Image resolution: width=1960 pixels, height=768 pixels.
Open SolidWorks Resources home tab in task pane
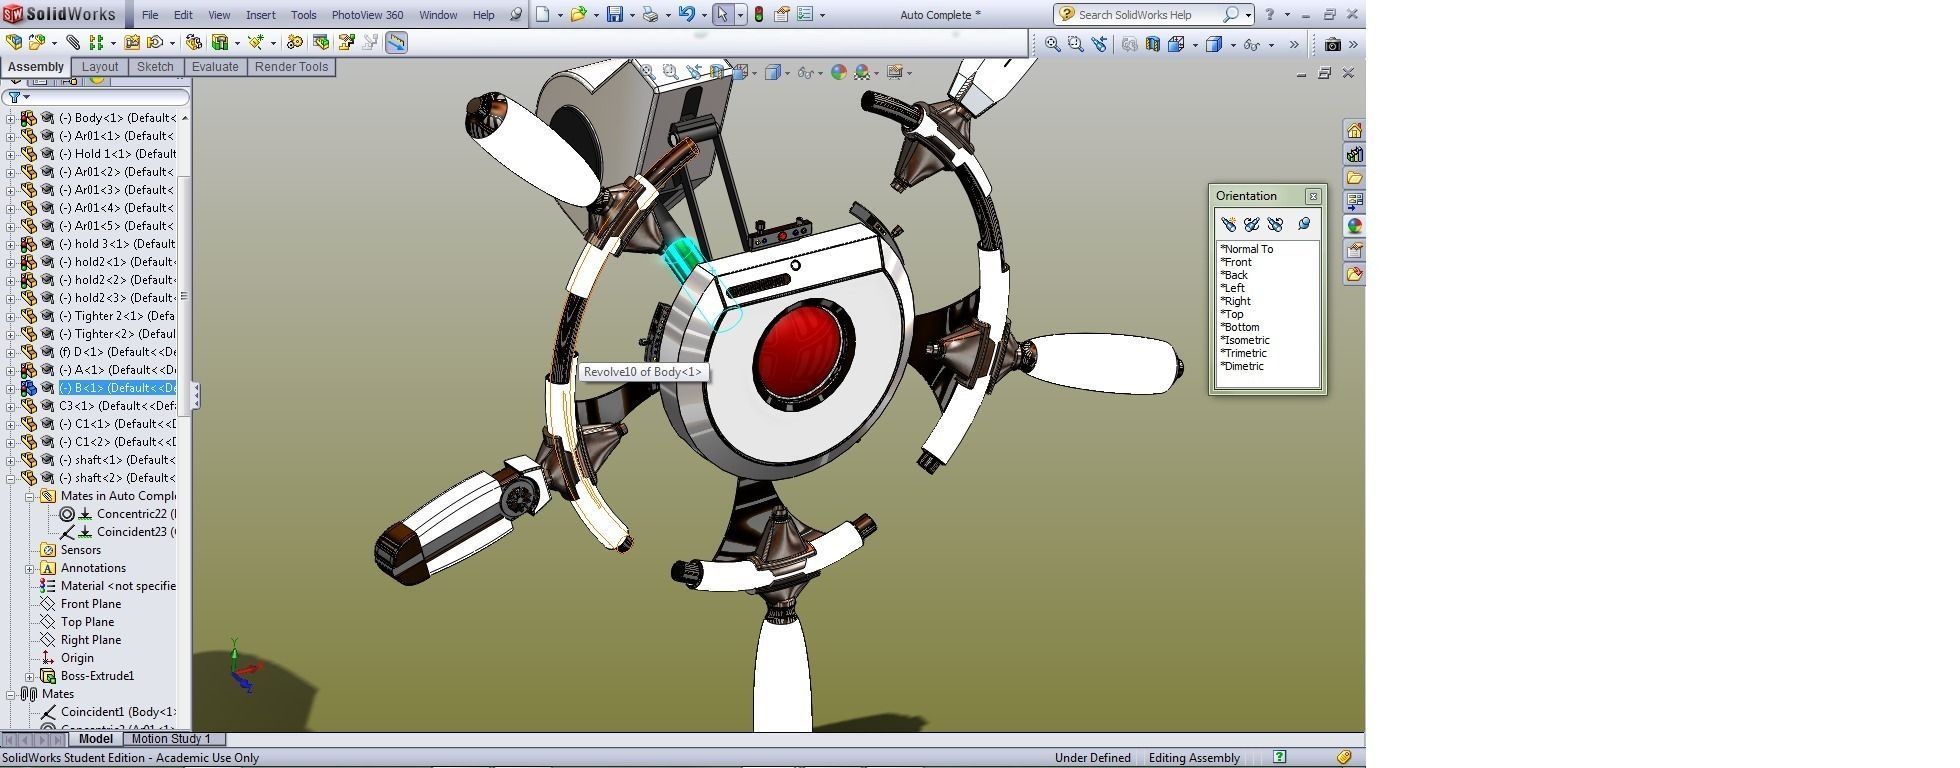tap(1354, 131)
